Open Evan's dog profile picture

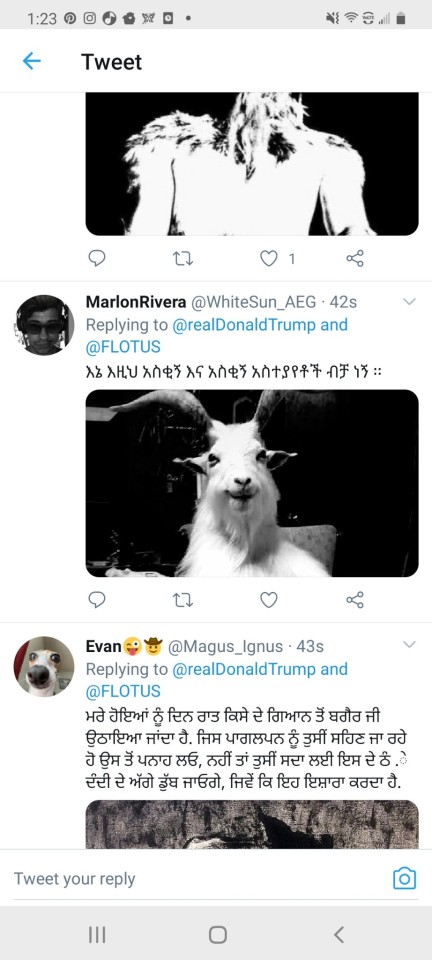click(44, 666)
